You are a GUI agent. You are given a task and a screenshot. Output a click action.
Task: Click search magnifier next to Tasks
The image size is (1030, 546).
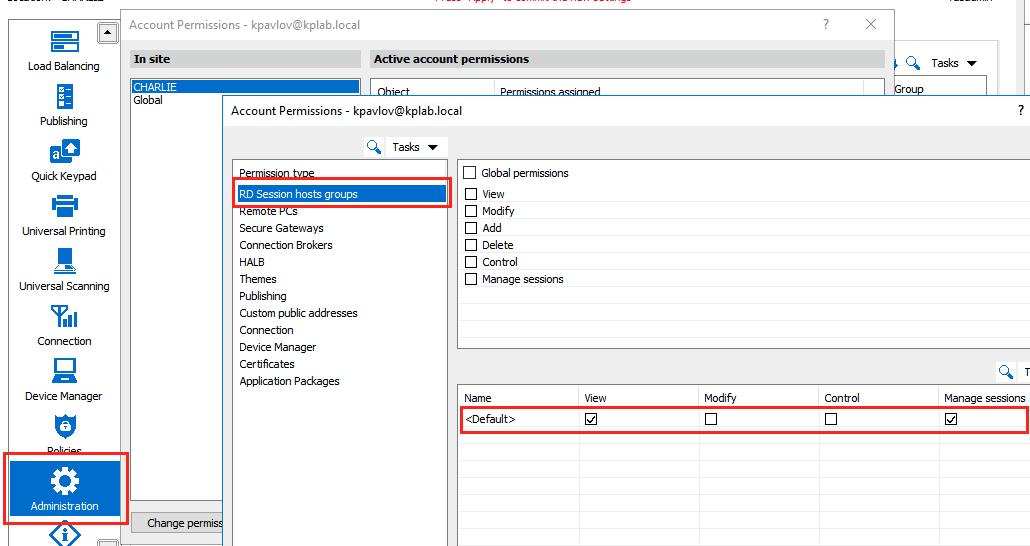tap(374, 147)
